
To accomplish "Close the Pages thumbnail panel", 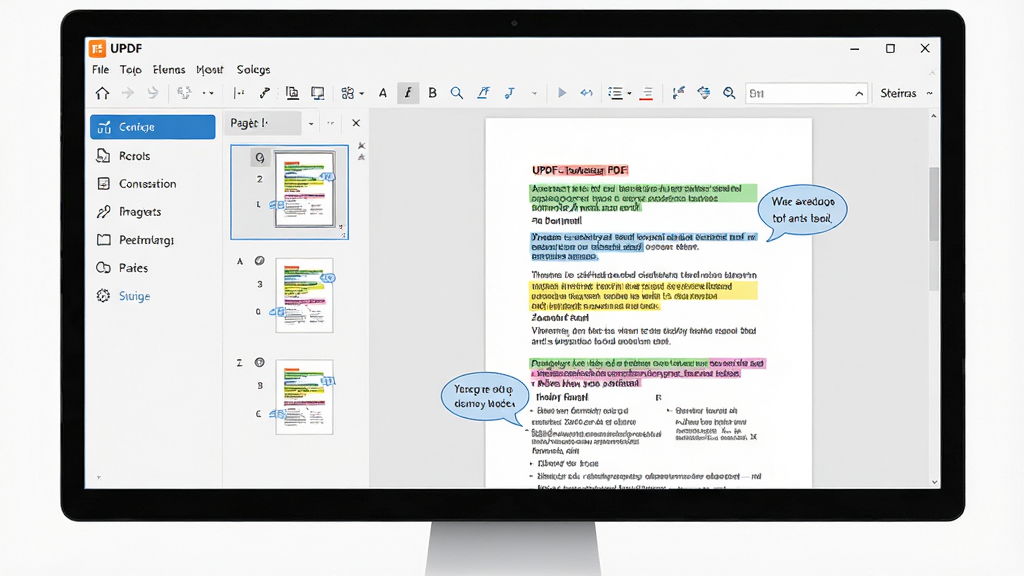I will [356, 123].
